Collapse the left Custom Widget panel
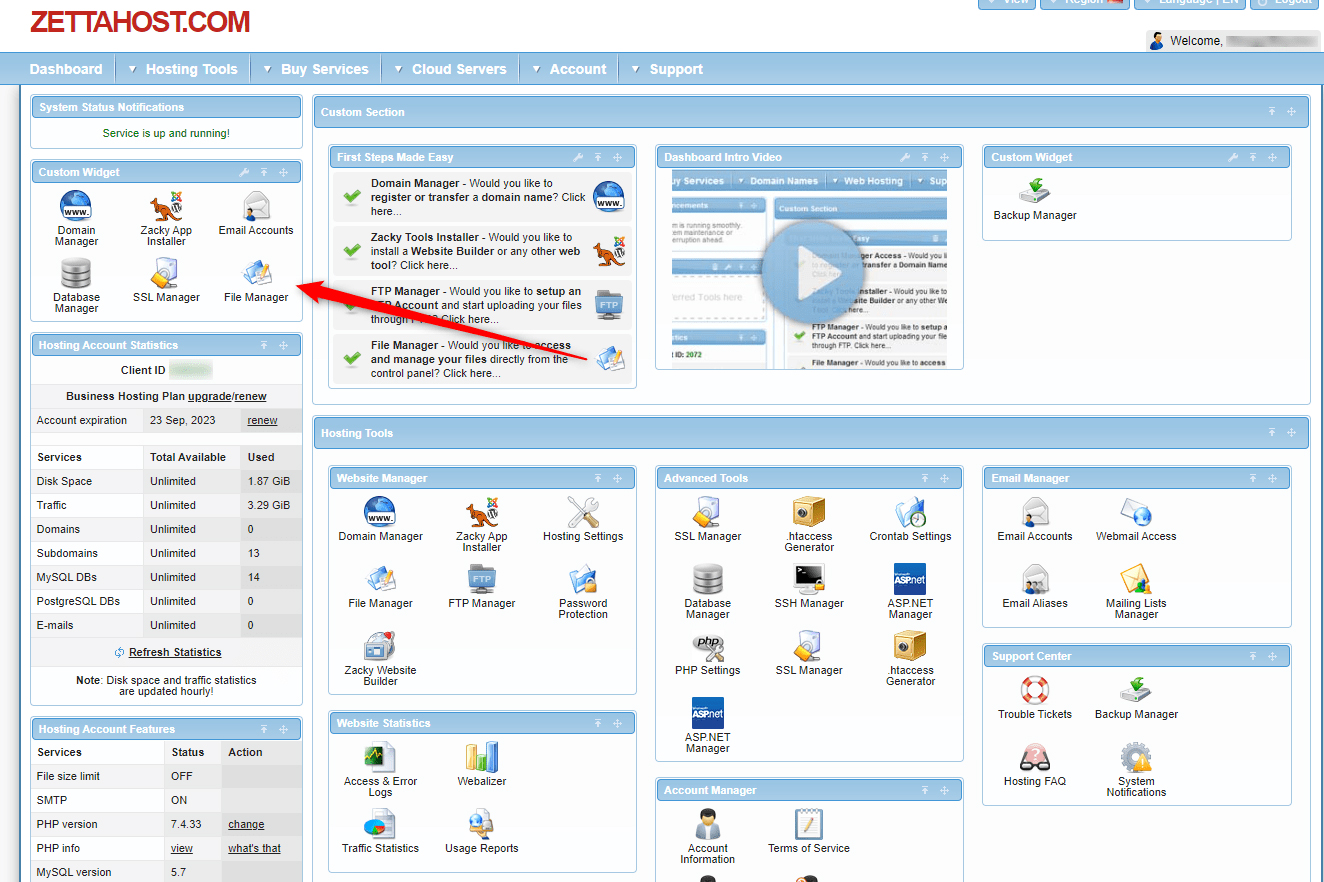The height and width of the screenshot is (882, 1324). tap(264, 173)
